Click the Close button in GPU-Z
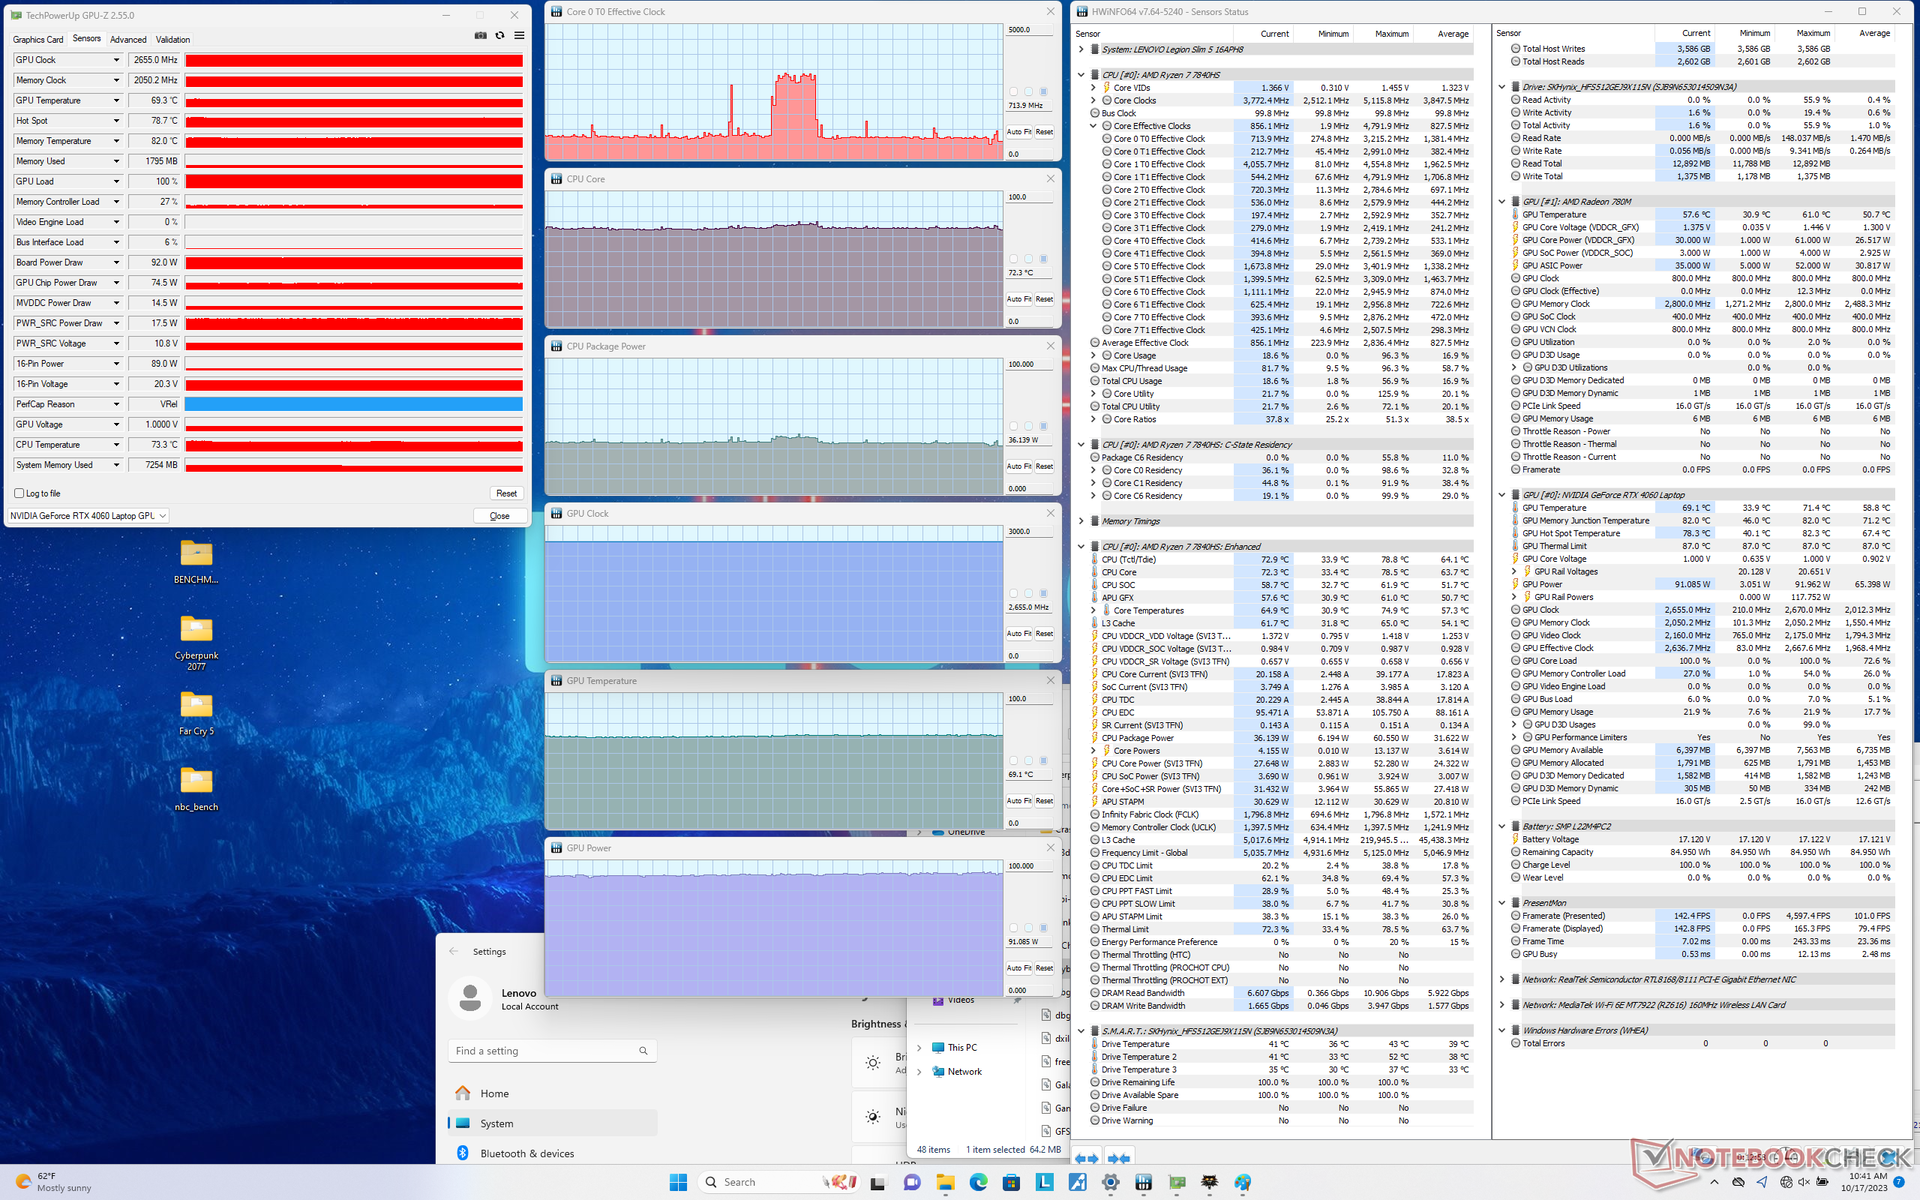Image resolution: width=1920 pixels, height=1200 pixels. [x=499, y=516]
